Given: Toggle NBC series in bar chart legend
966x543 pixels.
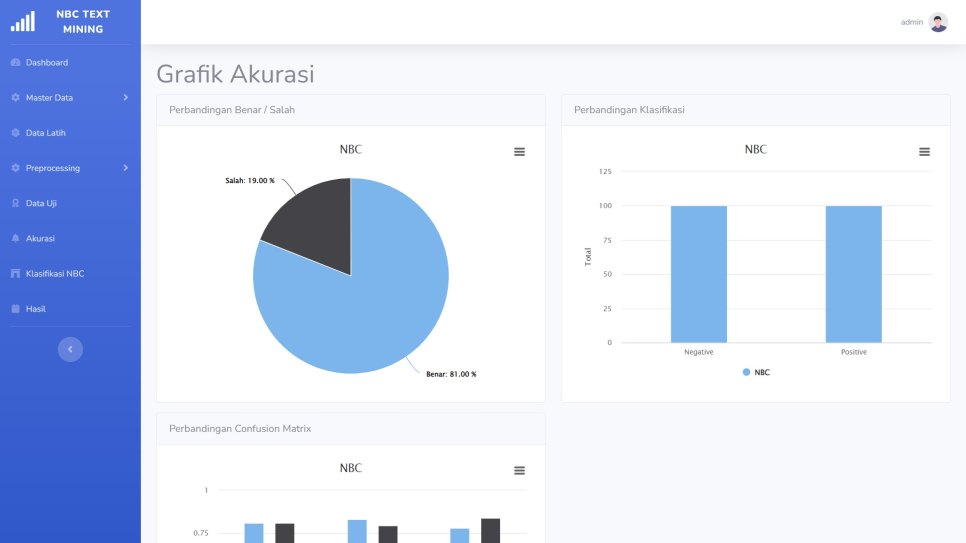Looking at the screenshot, I should click(x=756, y=372).
